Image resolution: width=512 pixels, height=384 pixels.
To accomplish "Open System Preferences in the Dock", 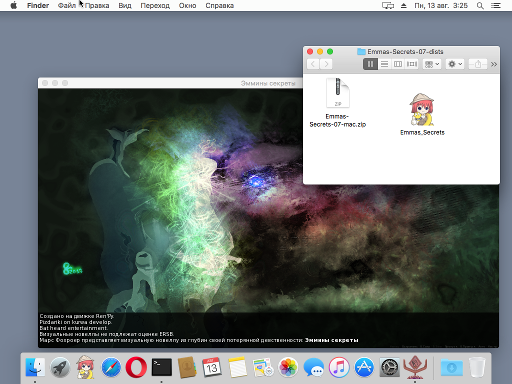I will tap(389, 367).
